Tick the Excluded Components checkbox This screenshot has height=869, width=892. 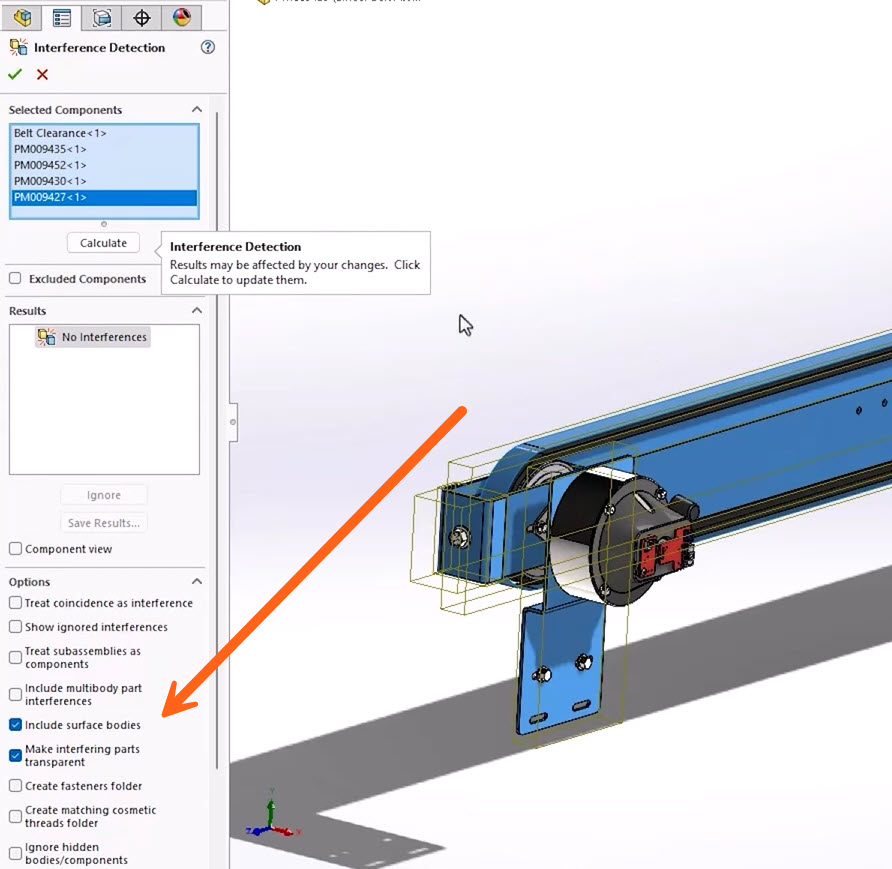tap(15, 279)
